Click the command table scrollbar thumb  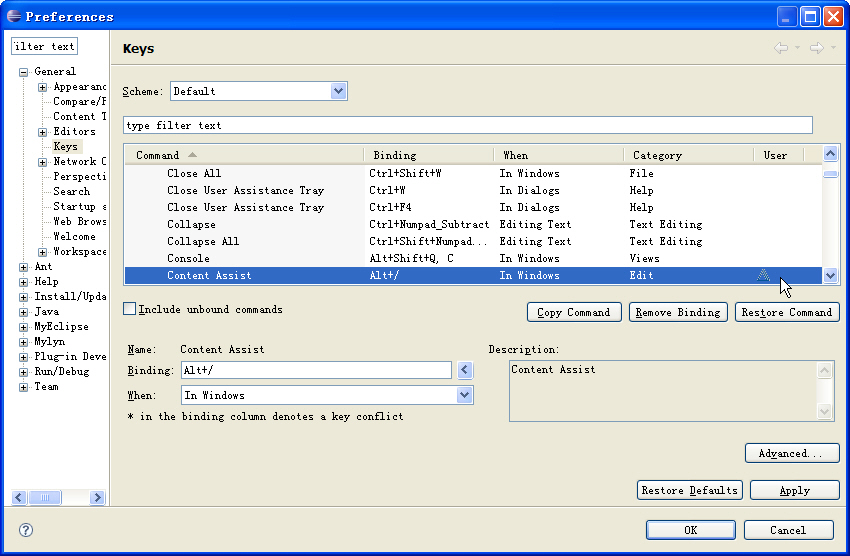[830, 174]
